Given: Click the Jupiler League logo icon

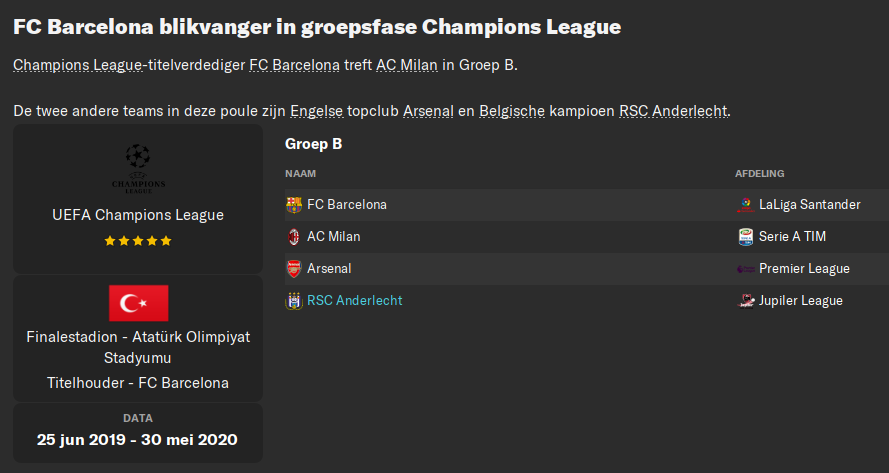Looking at the screenshot, I should tap(745, 301).
